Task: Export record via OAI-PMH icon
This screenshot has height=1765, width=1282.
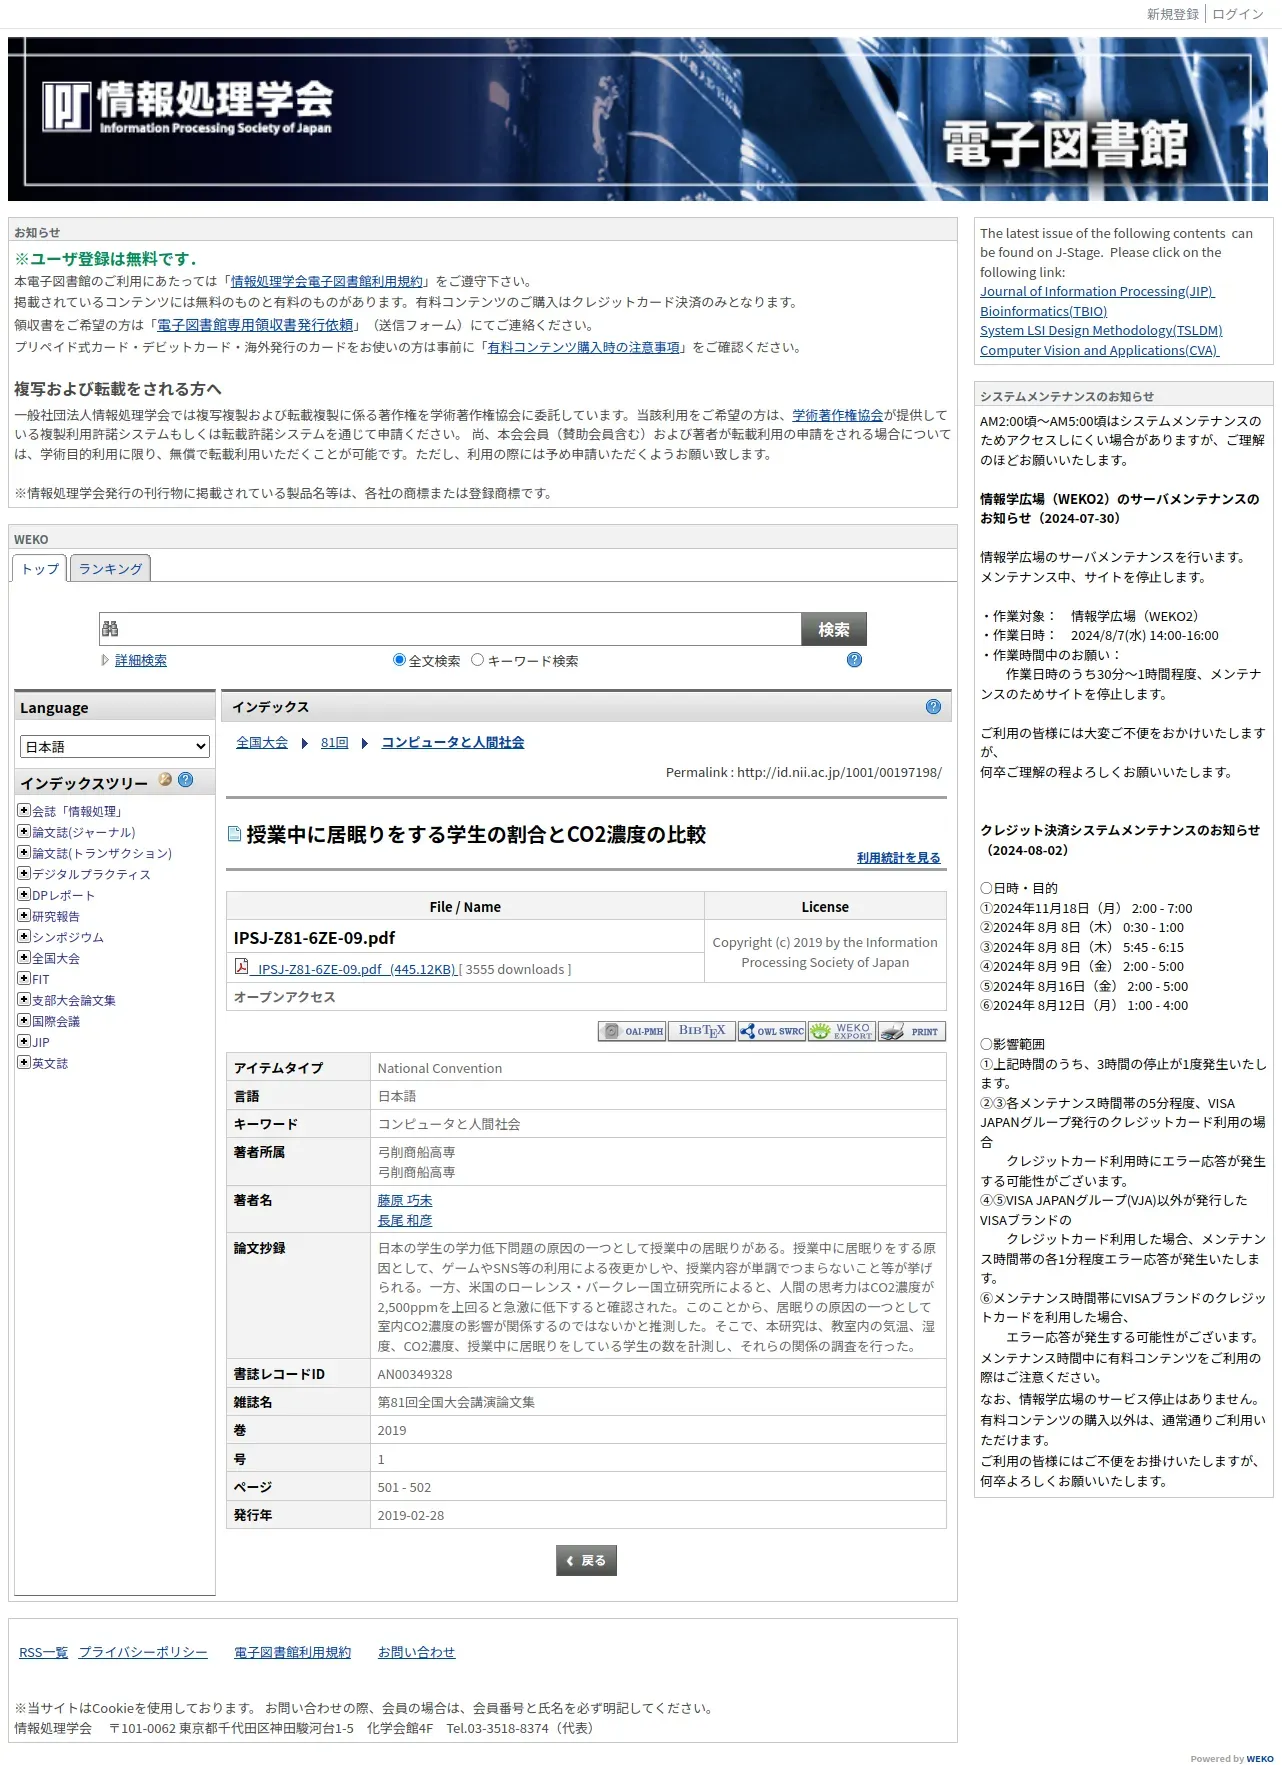Action: (x=632, y=1031)
